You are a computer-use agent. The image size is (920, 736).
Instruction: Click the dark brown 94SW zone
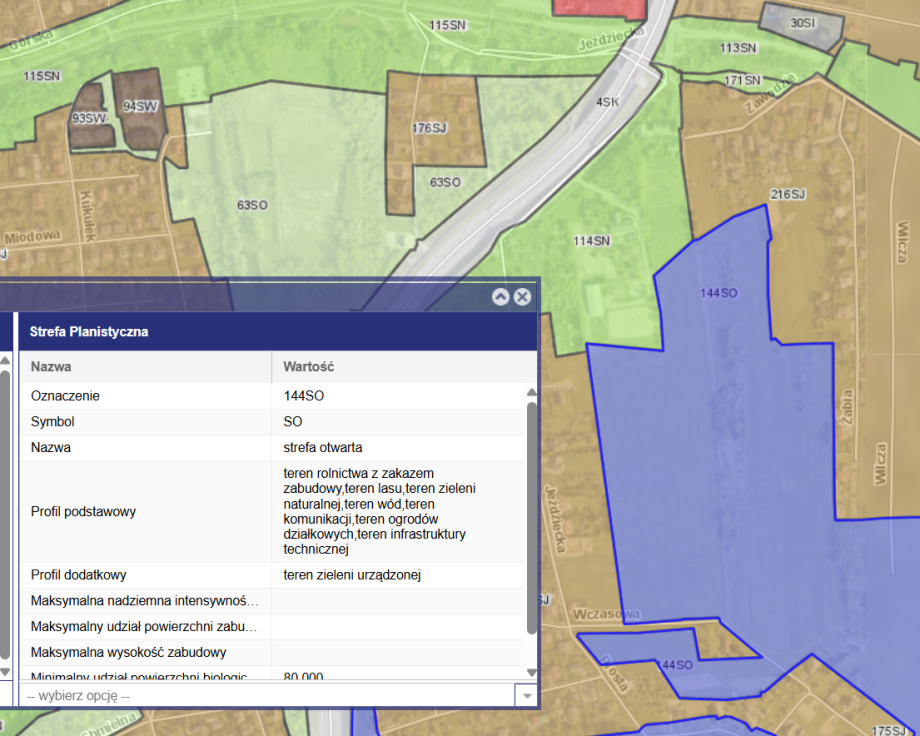140,106
